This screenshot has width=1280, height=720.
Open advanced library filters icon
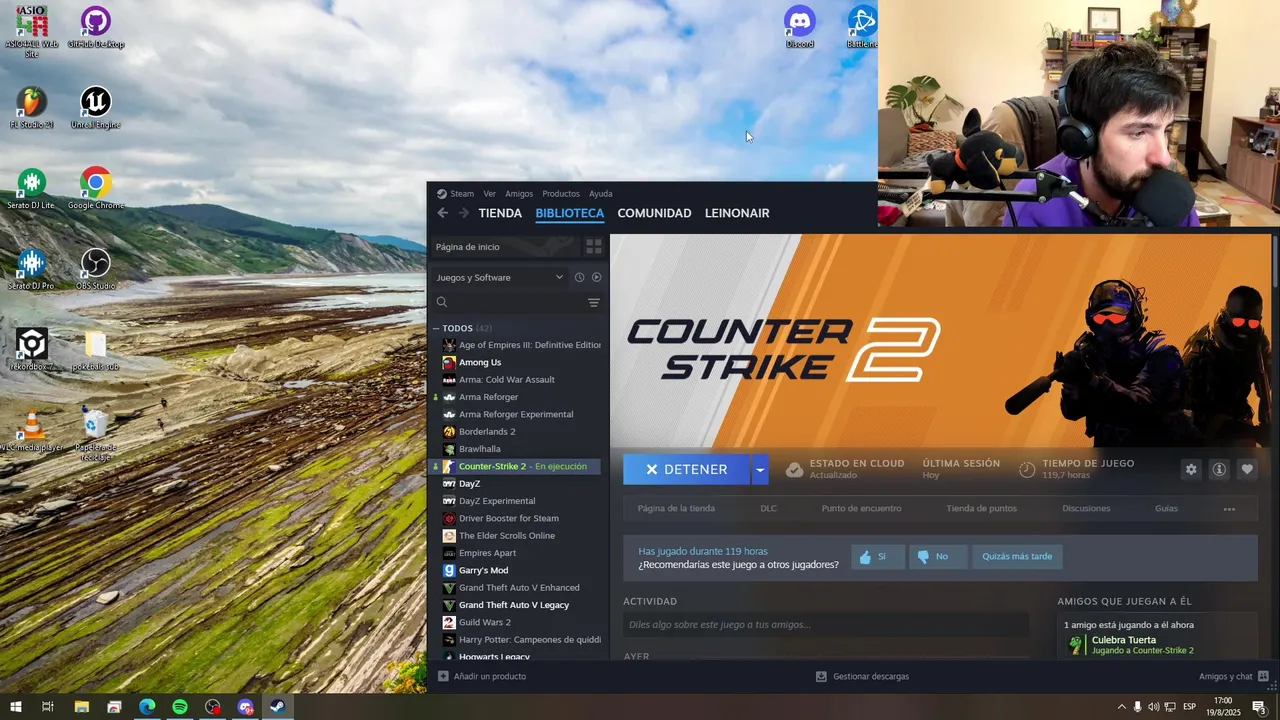coord(594,302)
